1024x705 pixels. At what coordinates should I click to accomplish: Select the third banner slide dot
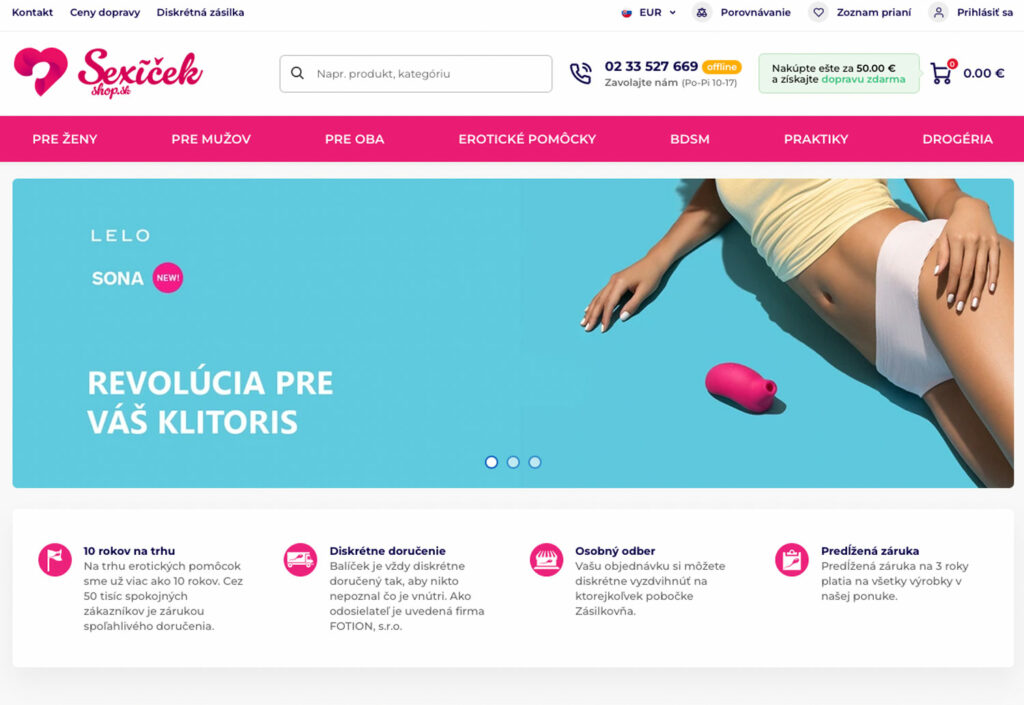[x=535, y=462]
